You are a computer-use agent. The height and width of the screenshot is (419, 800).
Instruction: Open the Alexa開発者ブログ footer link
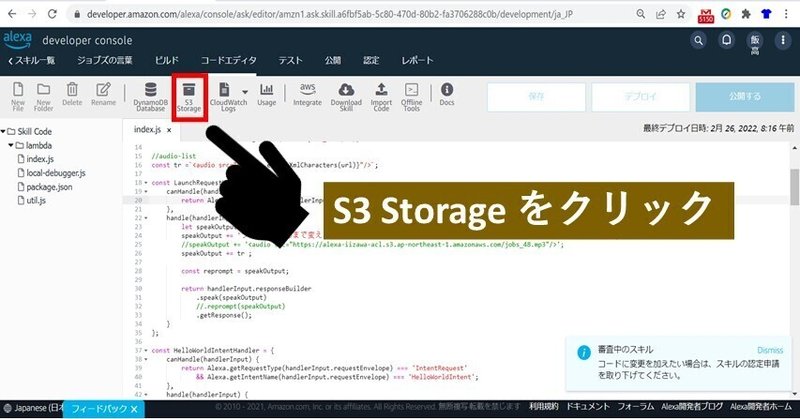click(x=692, y=407)
